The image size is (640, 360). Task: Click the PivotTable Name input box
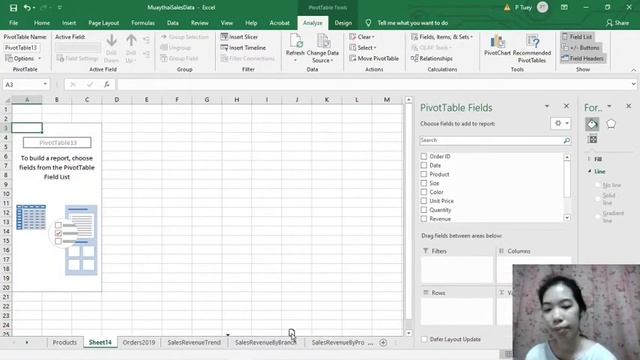[22, 48]
